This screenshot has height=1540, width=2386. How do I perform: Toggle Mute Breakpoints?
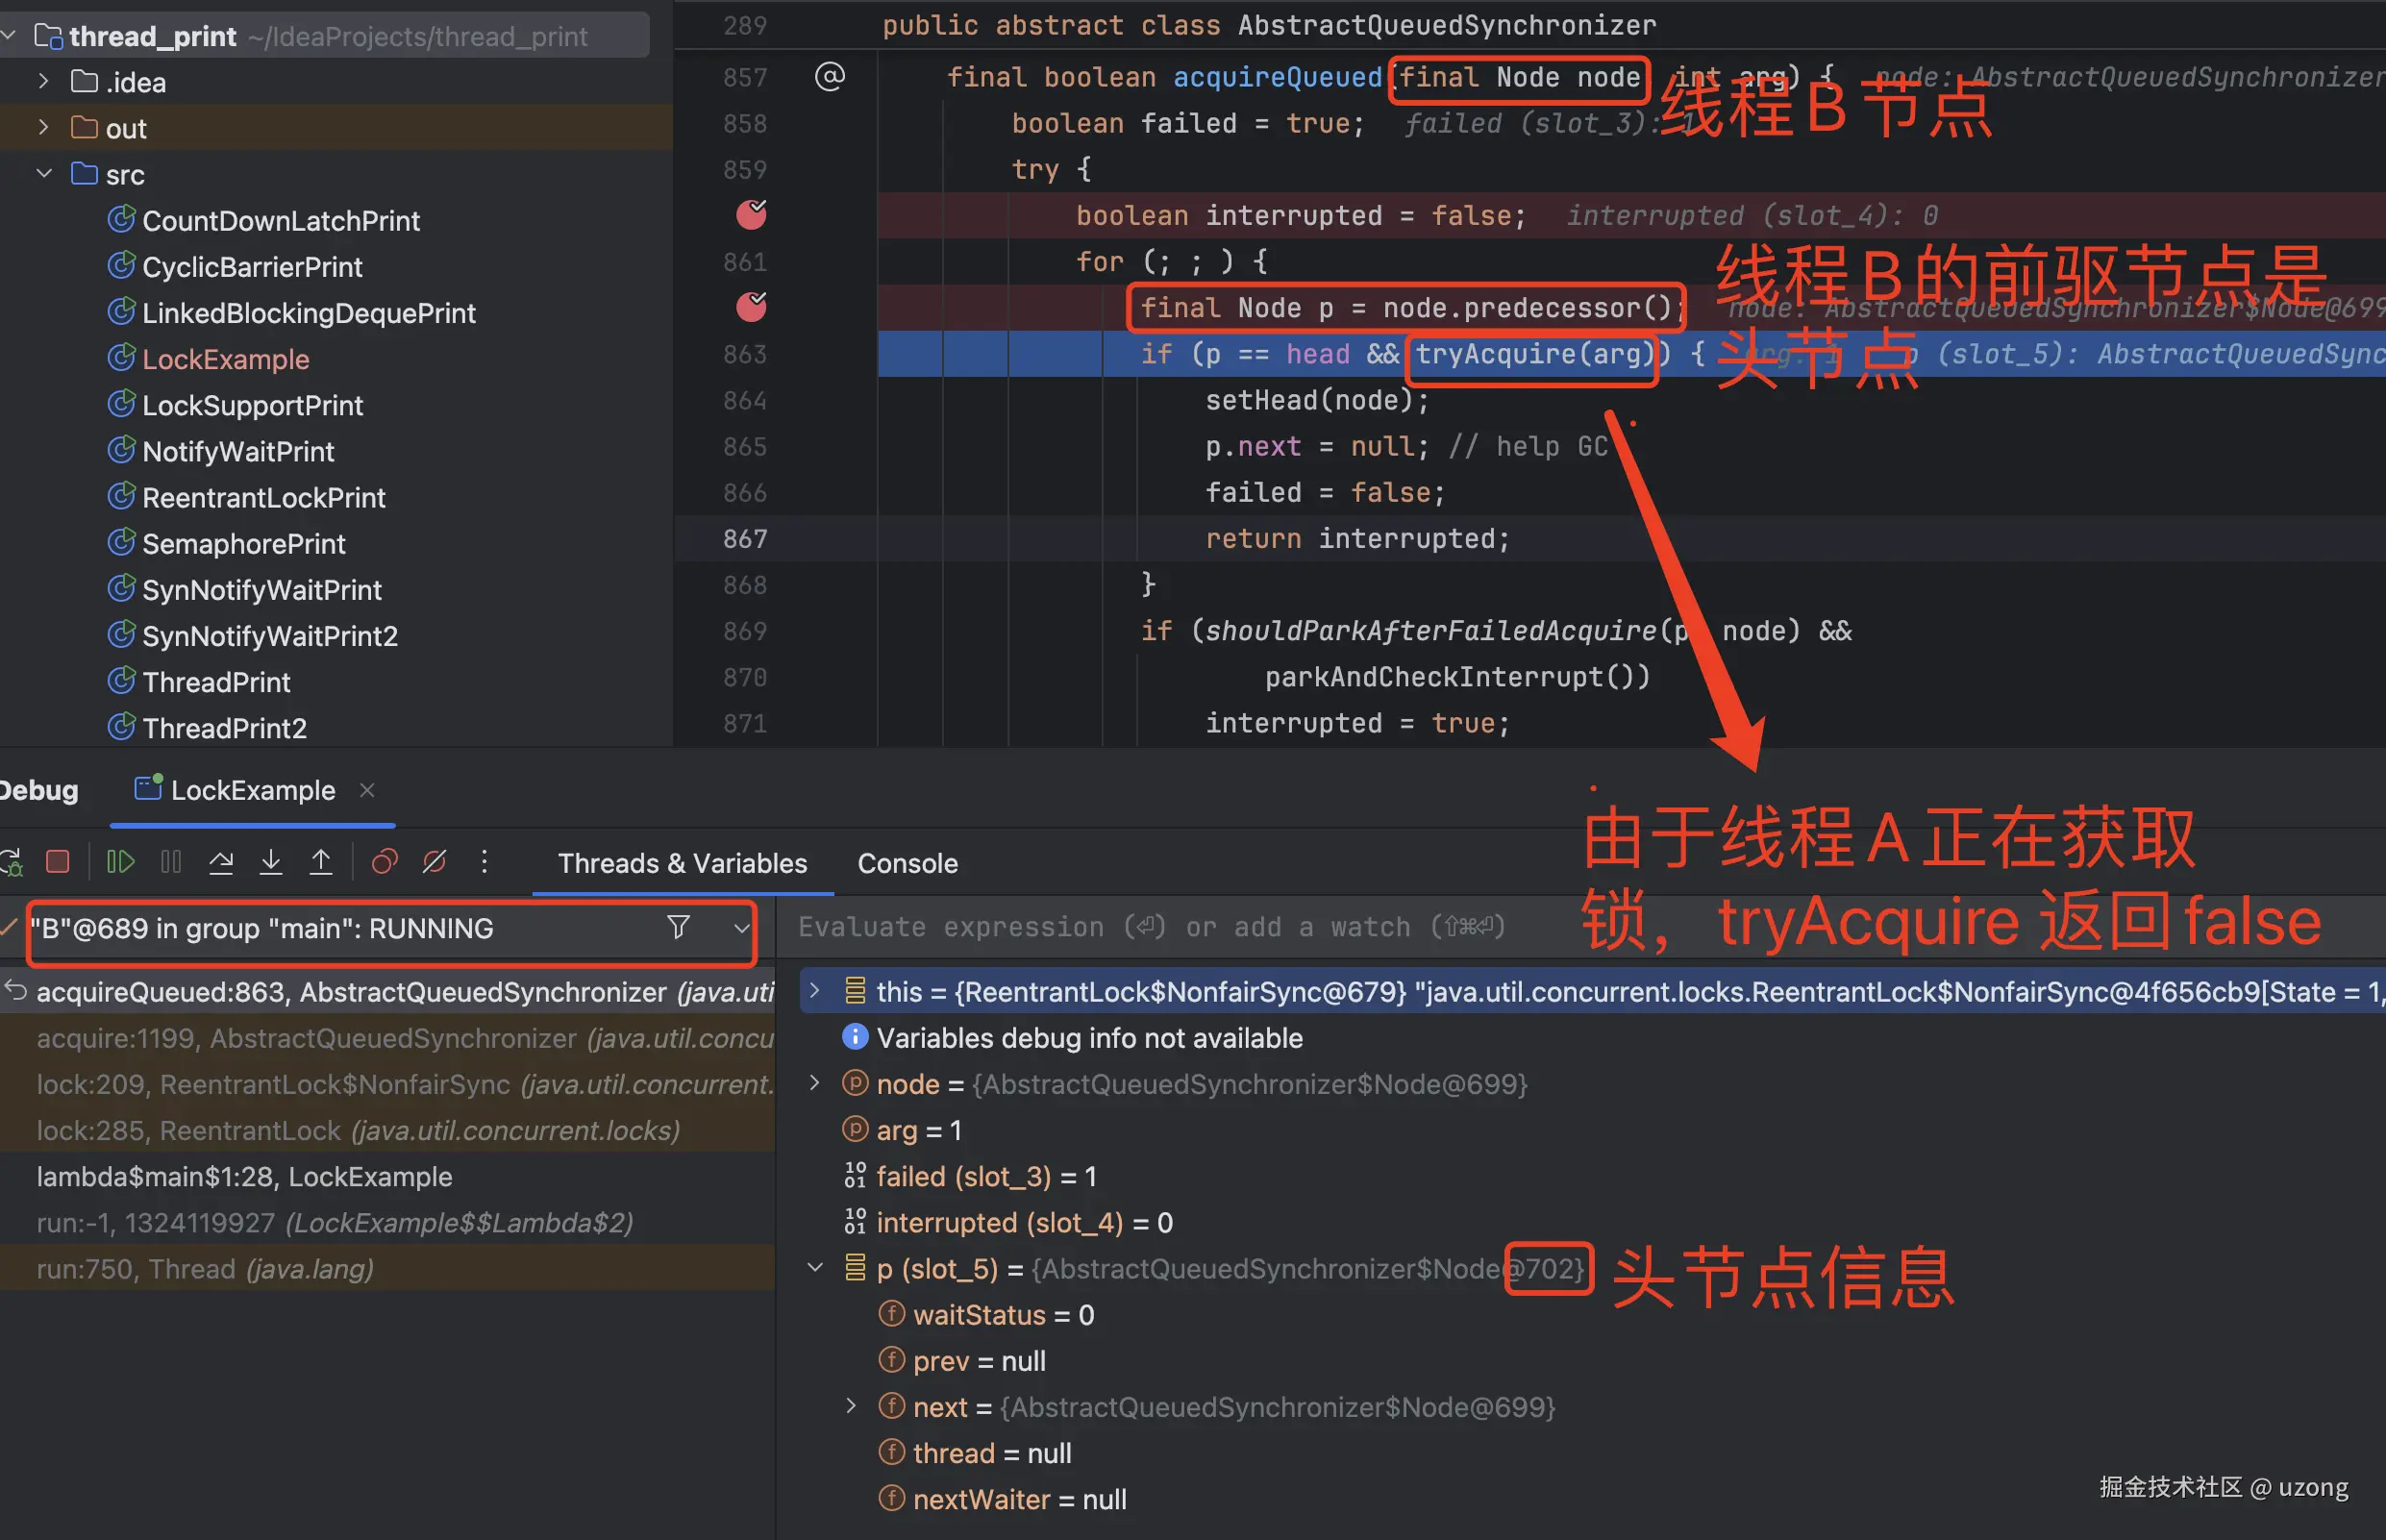(434, 862)
